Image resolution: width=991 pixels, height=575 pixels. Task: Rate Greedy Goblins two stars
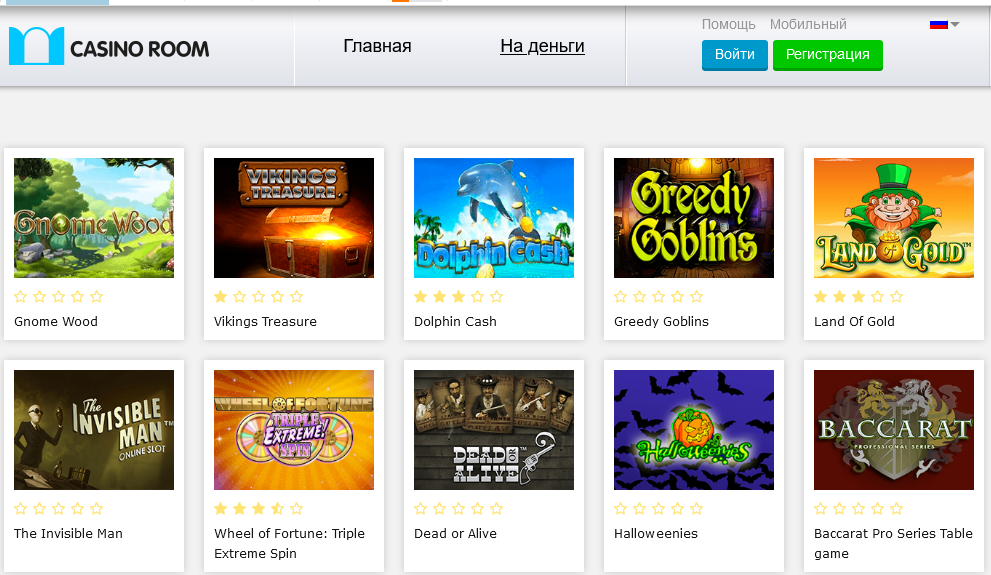(640, 296)
